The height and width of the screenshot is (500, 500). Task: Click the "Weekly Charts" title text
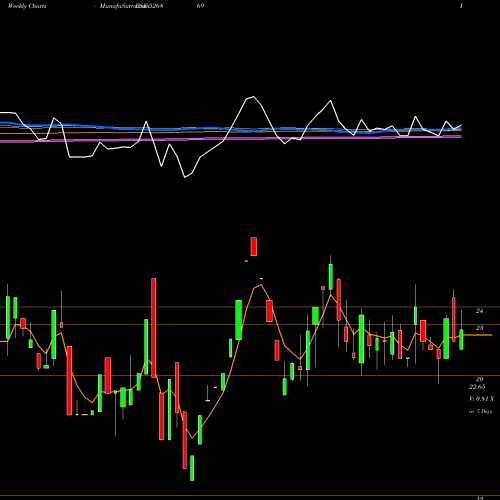pyautogui.click(x=27, y=6)
